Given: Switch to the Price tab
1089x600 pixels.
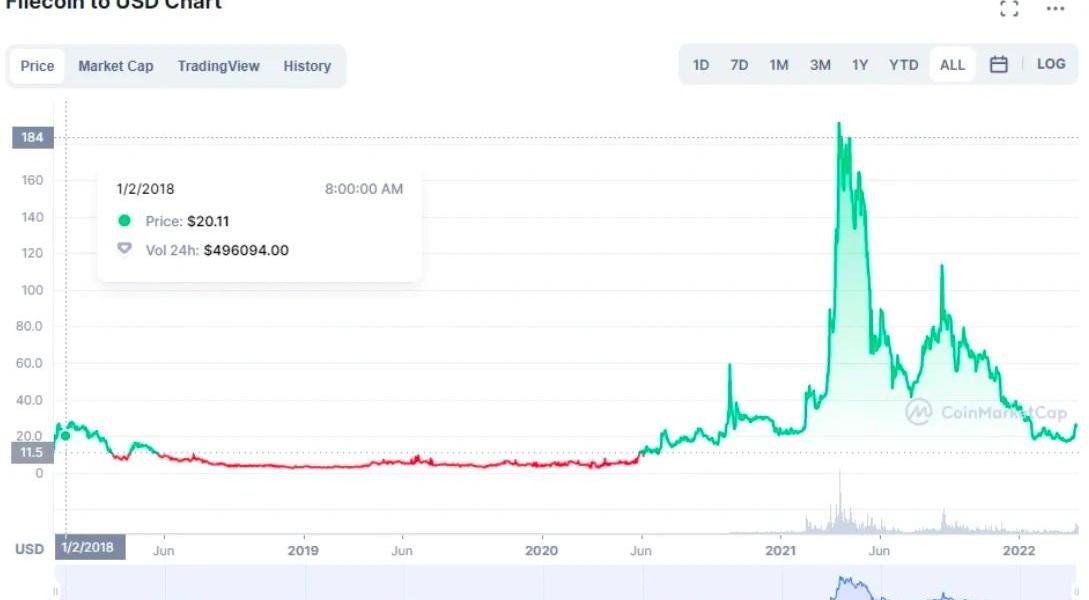Looking at the screenshot, I should (38, 66).
